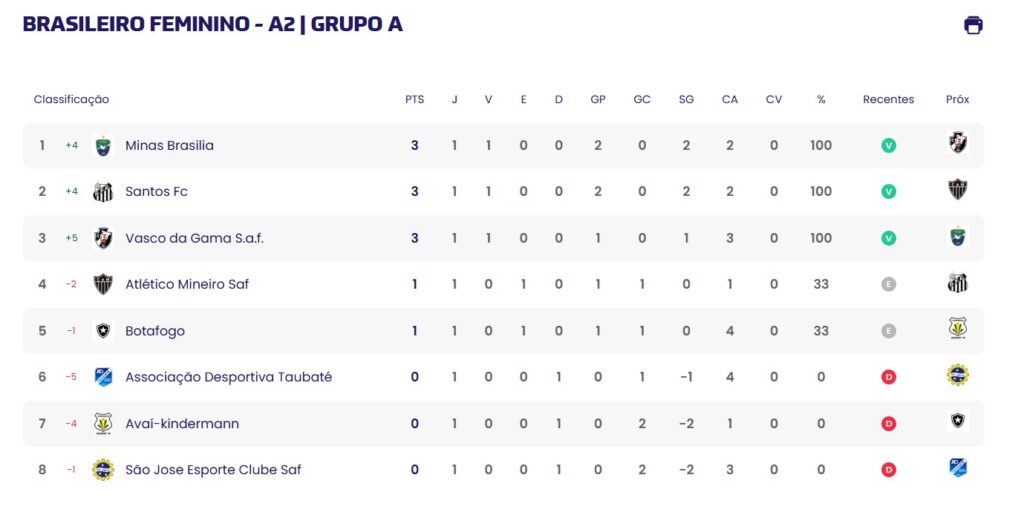This screenshot has height=518, width=1024.
Task: Open next opponent crest in Taubaté row
Action: click(x=957, y=375)
